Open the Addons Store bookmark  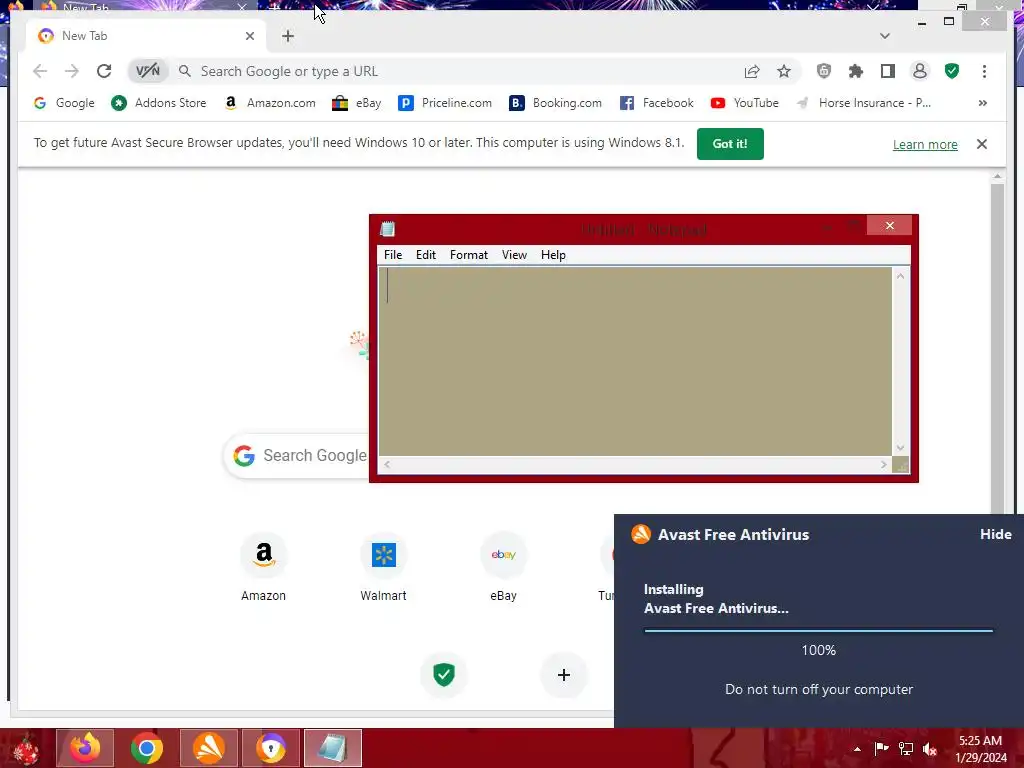(x=159, y=103)
